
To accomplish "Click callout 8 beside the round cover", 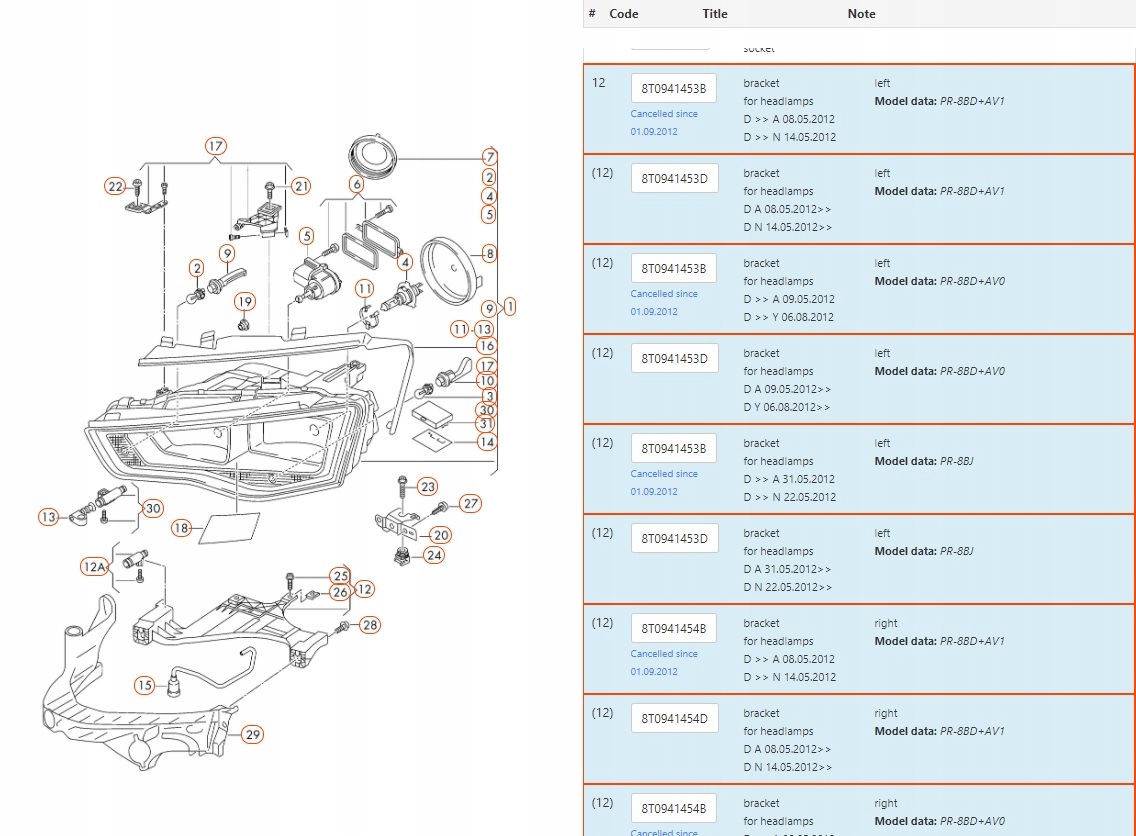I will (x=490, y=254).
